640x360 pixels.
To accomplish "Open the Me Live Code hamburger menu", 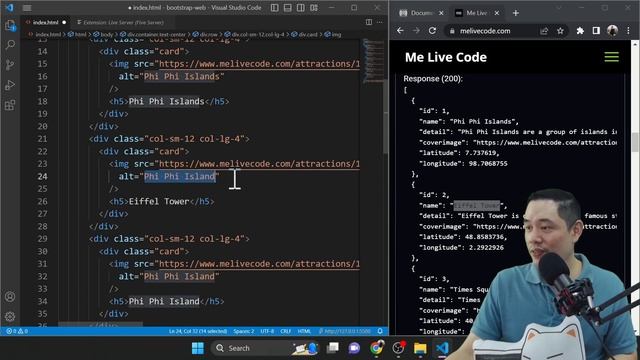I will [x=611, y=57].
